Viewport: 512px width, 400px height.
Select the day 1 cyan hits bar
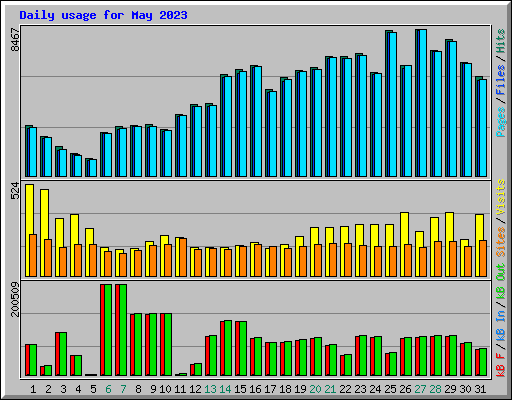point(33,152)
